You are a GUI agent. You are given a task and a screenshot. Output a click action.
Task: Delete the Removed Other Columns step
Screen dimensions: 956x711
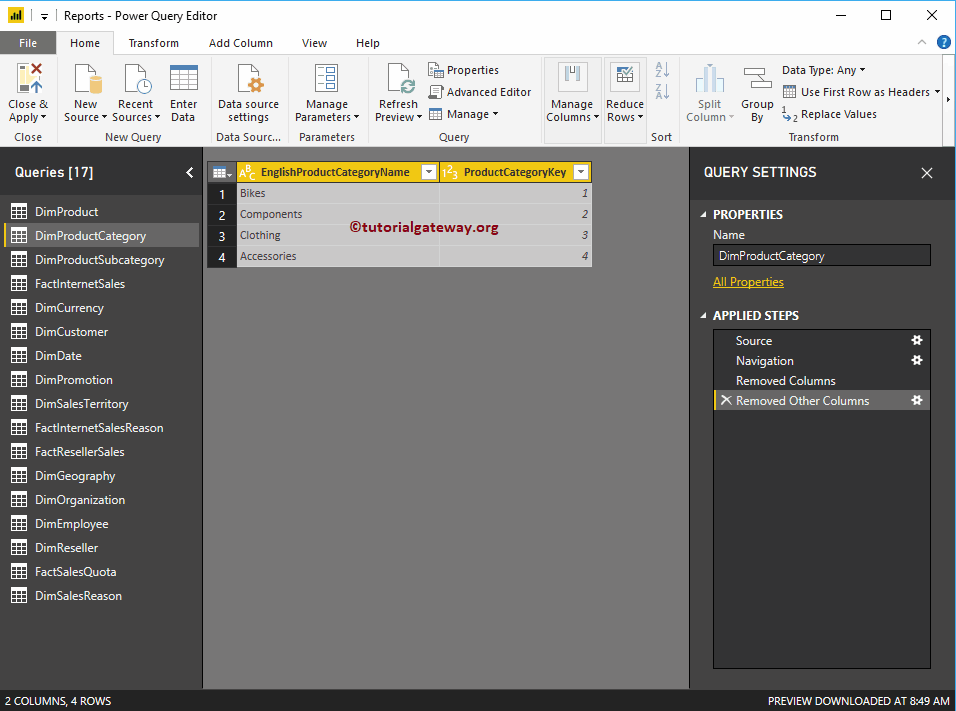(x=726, y=401)
